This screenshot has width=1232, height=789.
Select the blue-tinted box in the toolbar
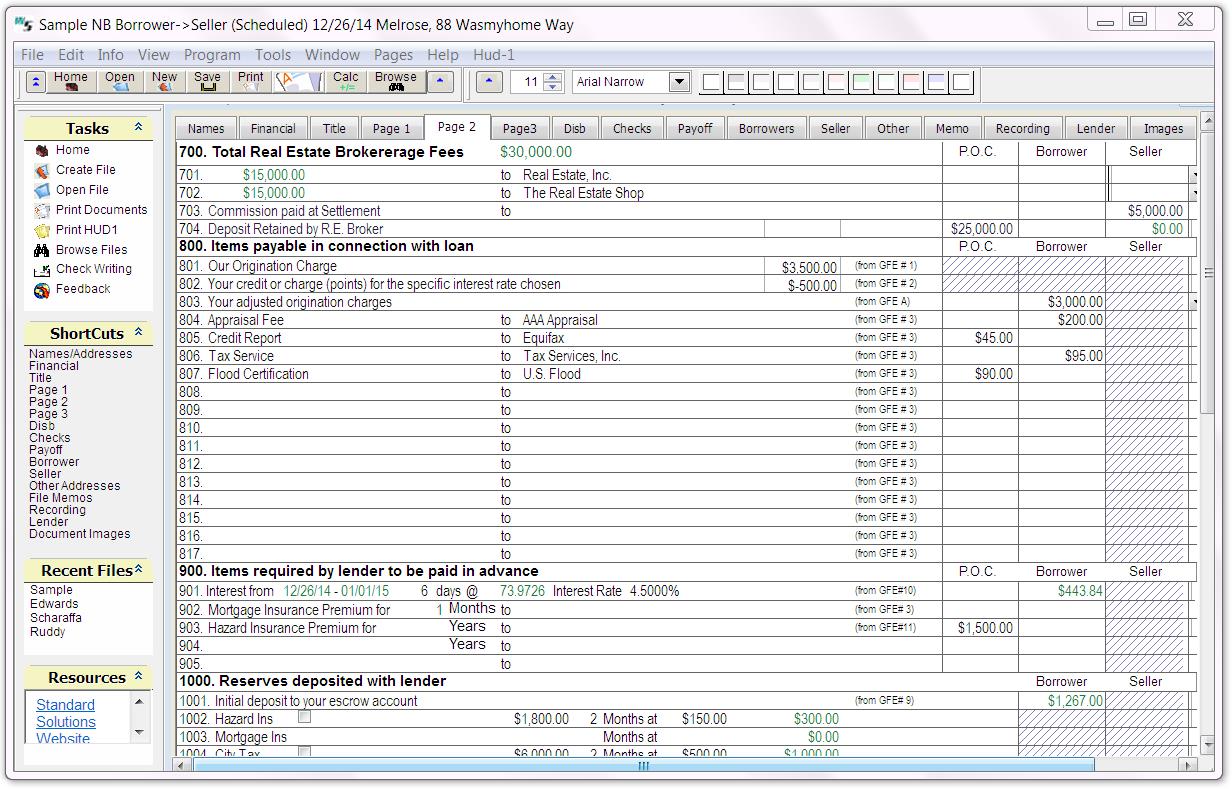tap(936, 82)
